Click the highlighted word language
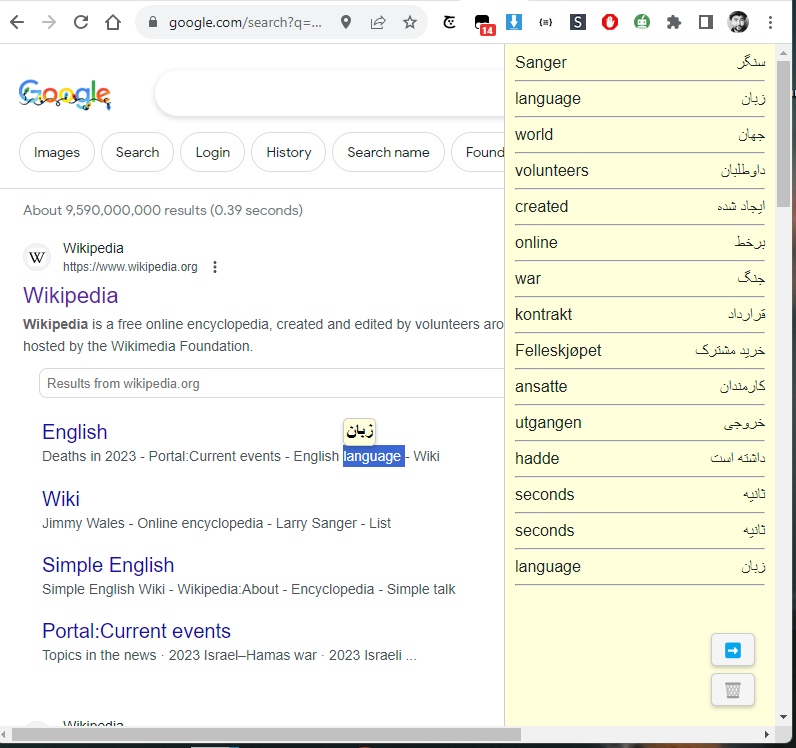The width and height of the screenshot is (796, 748). click(x=374, y=456)
